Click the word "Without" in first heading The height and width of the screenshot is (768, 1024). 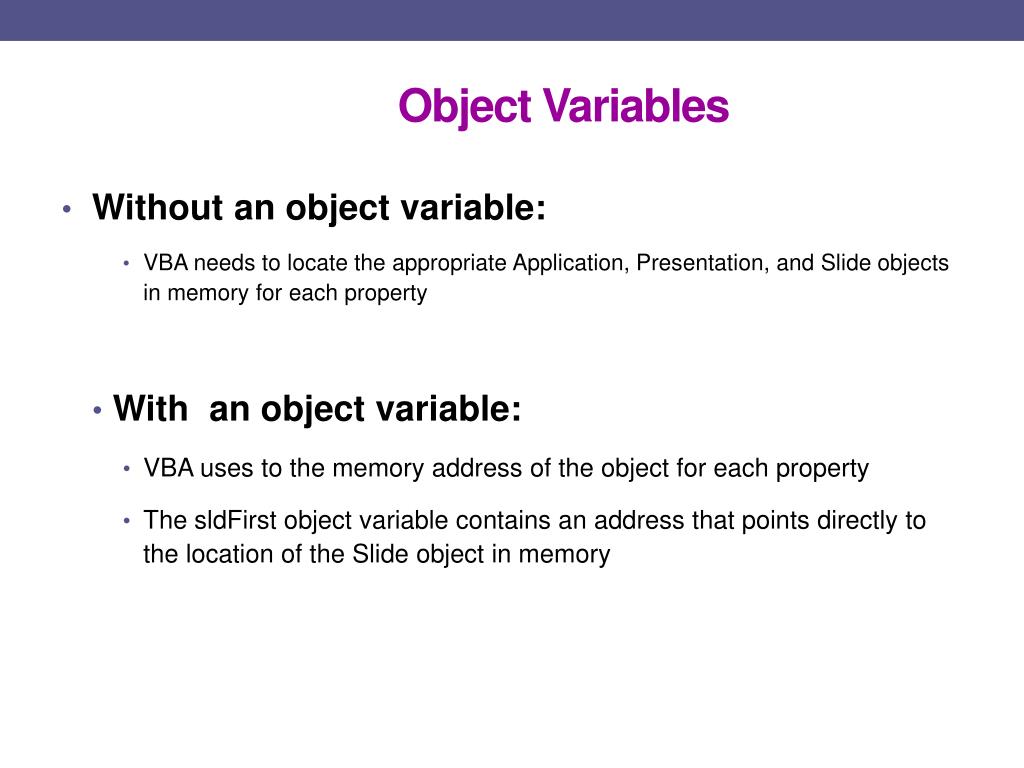coord(159,208)
